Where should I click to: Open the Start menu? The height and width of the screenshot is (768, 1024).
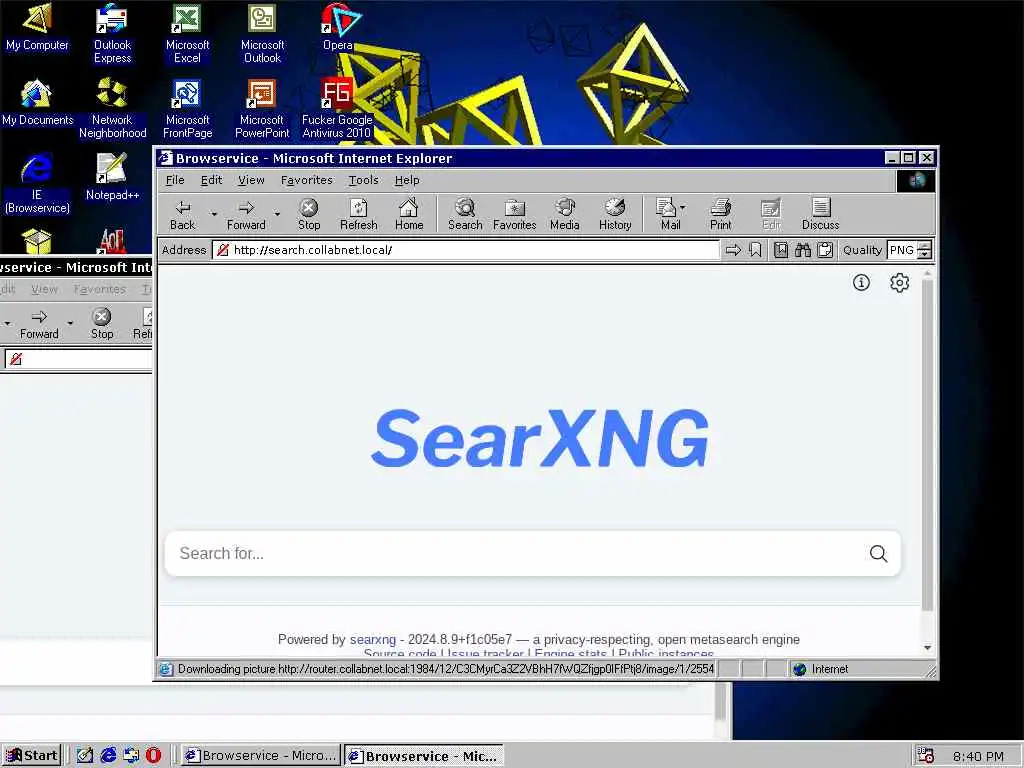pos(31,756)
